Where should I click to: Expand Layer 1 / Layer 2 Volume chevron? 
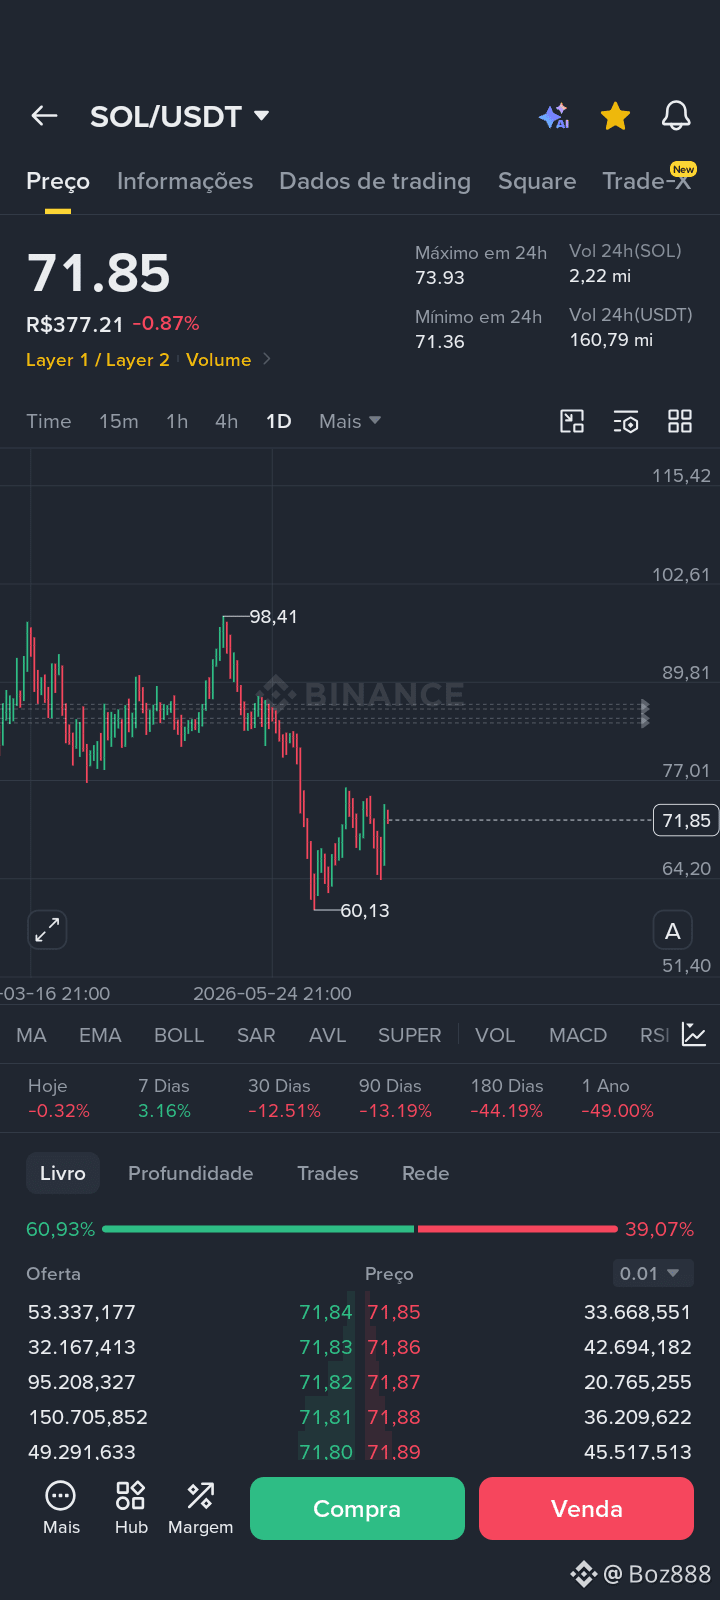(x=267, y=359)
